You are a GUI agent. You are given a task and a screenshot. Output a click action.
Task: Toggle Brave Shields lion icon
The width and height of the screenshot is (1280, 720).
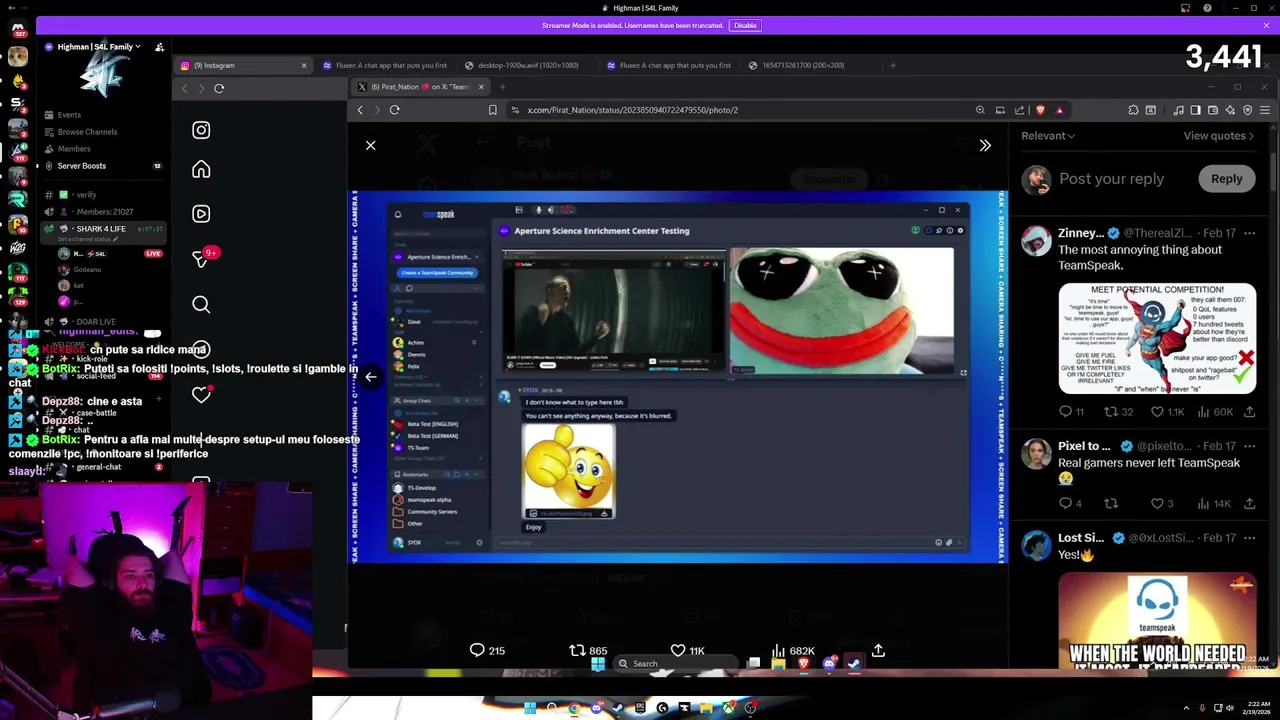click(1040, 110)
